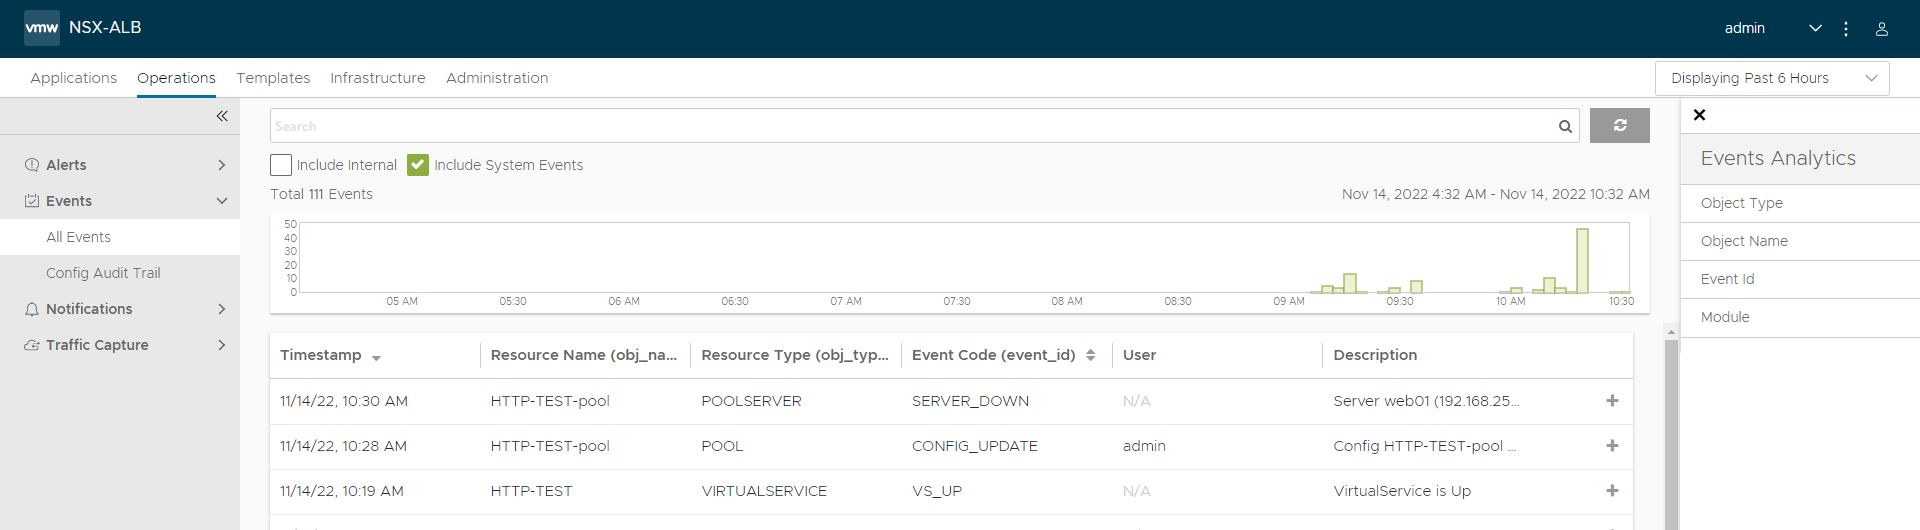Click 'VirtualService is Up' description
The height and width of the screenshot is (530, 1920).
[1402, 491]
